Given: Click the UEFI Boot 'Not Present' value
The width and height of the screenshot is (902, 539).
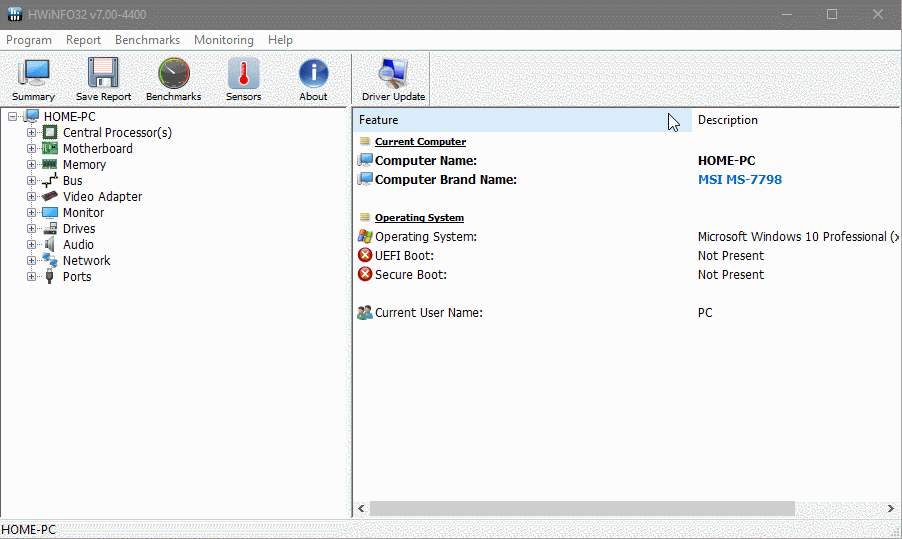Looking at the screenshot, I should coord(731,255).
